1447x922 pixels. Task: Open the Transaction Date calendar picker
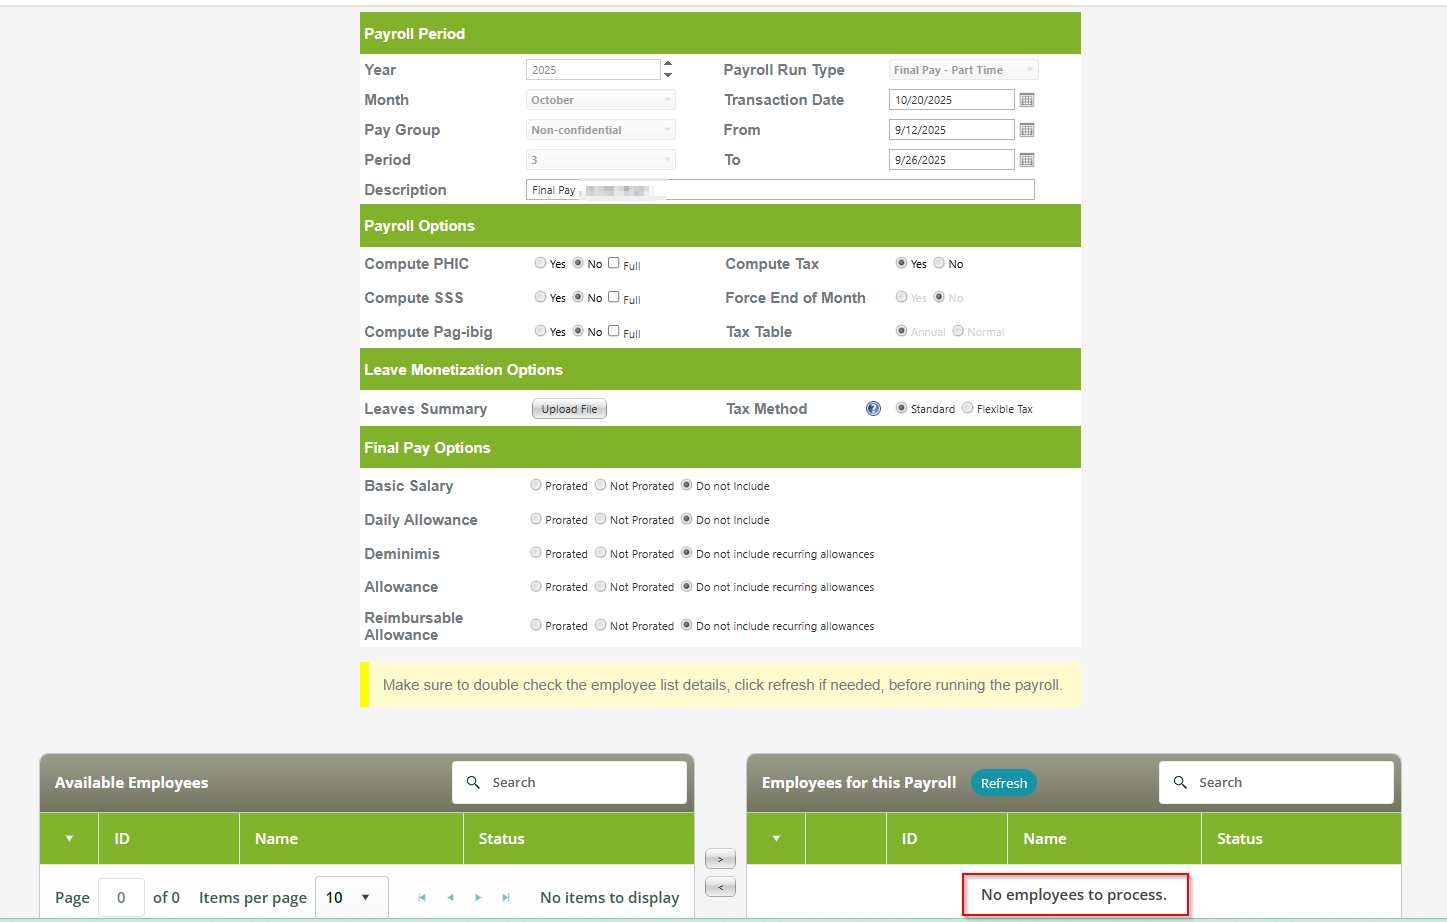pyautogui.click(x=1026, y=100)
